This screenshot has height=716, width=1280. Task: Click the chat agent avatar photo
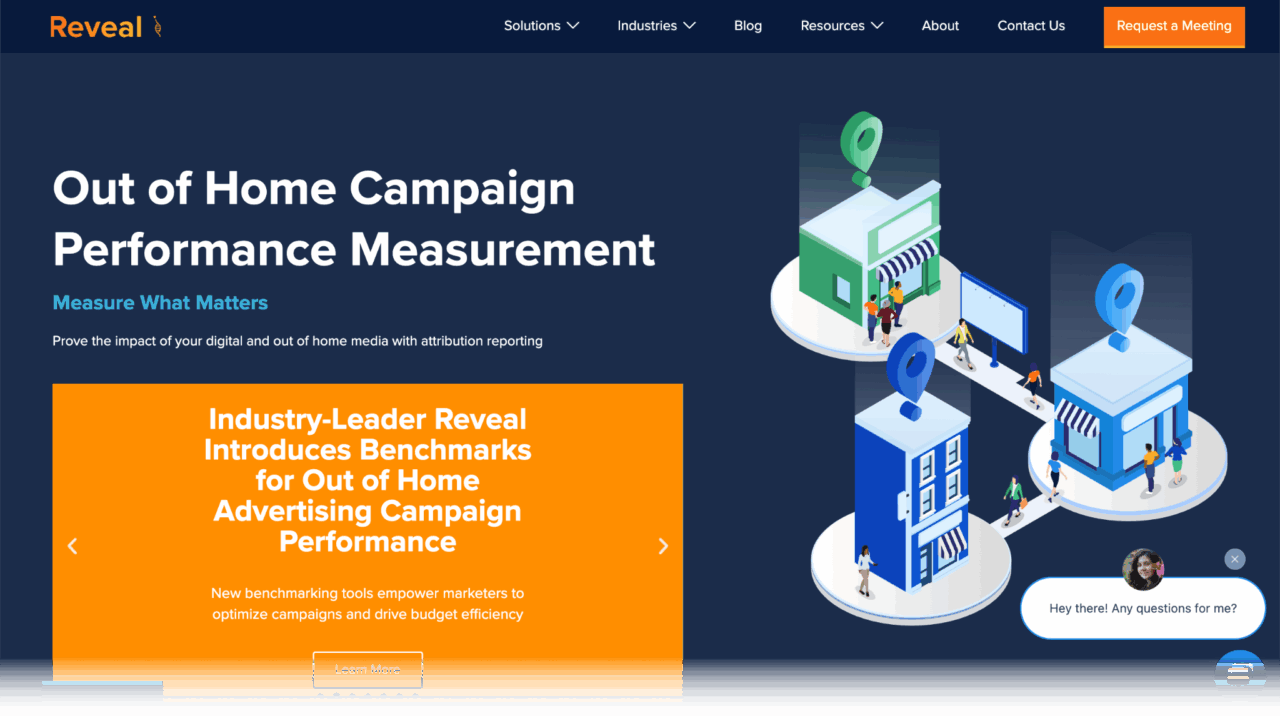coord(1143,569)
